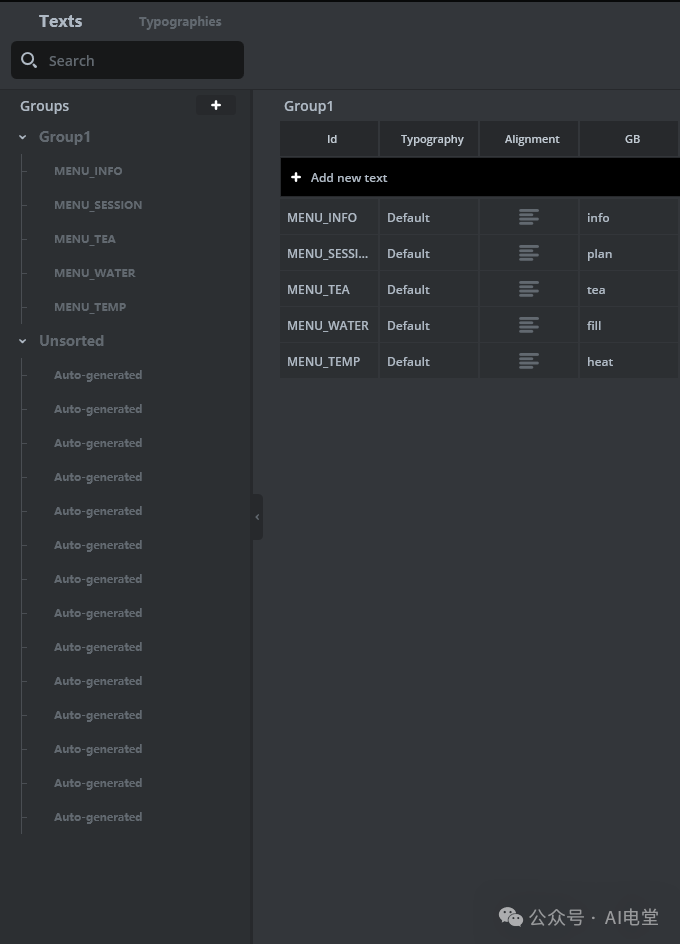Open the Default typography selector for MENU_TEA

click(428, 289)
